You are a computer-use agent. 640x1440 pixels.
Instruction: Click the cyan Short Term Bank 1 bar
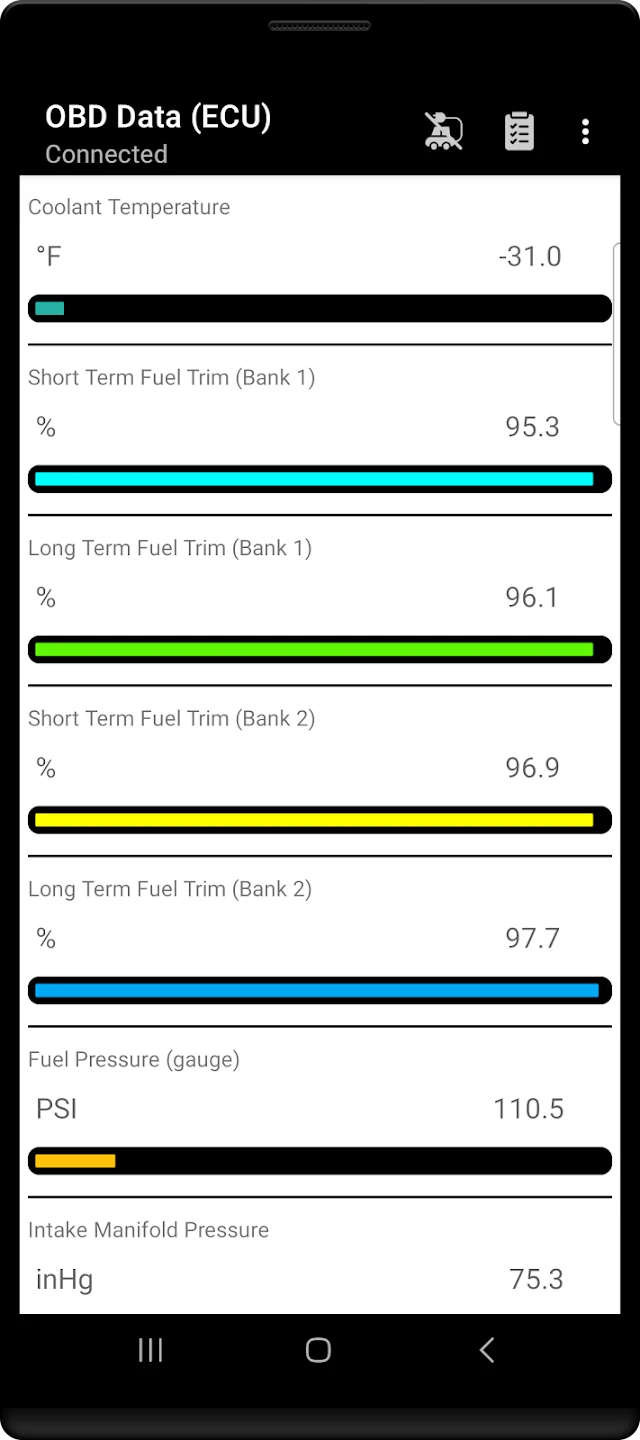(x=319, y=479)
